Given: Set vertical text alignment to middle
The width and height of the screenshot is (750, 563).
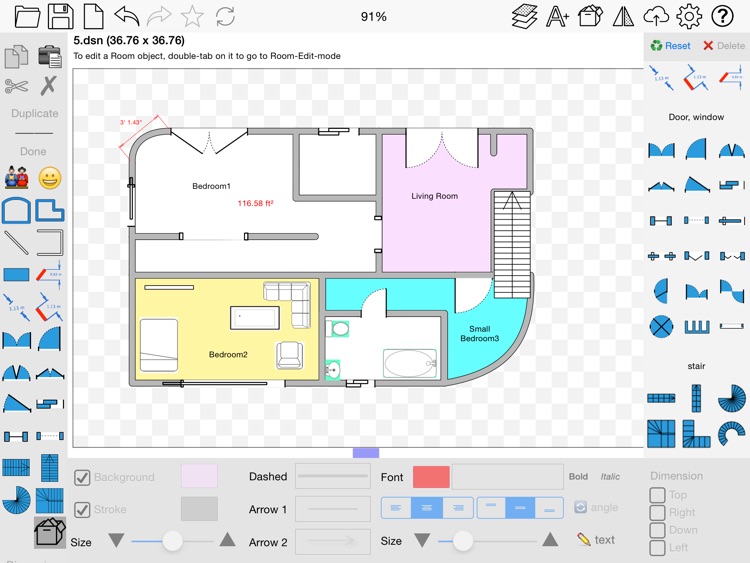Looking at the screenshot, I should click(x=520, y=508).
